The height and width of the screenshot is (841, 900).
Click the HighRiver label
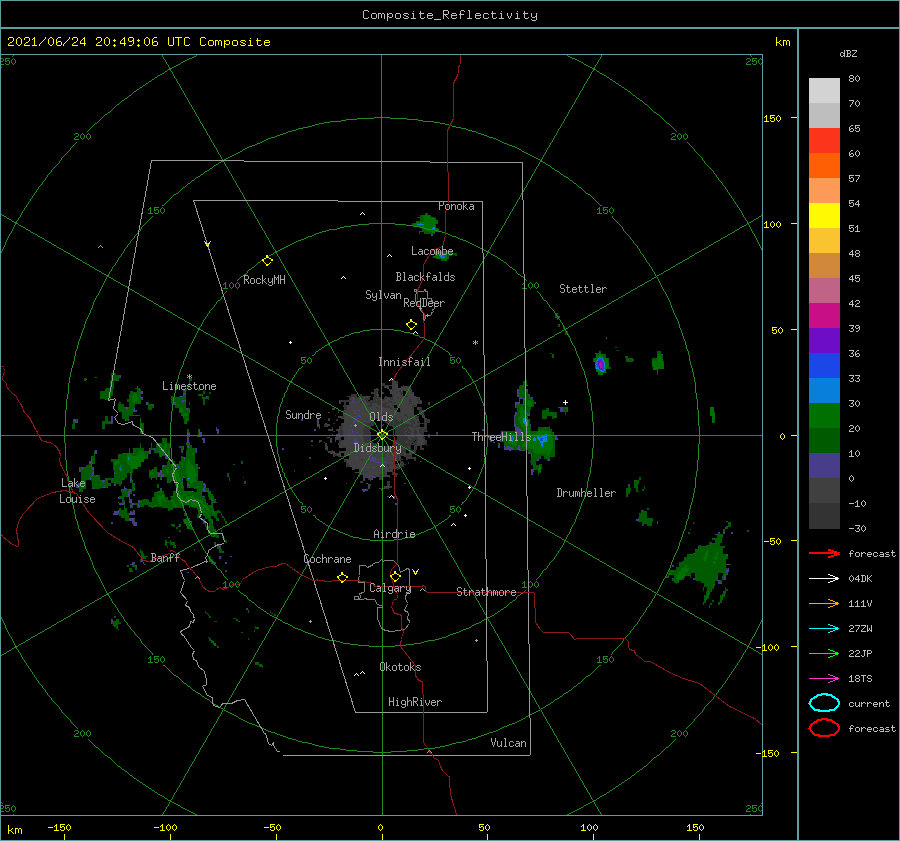pyautogui.click(x=415, y=702)
